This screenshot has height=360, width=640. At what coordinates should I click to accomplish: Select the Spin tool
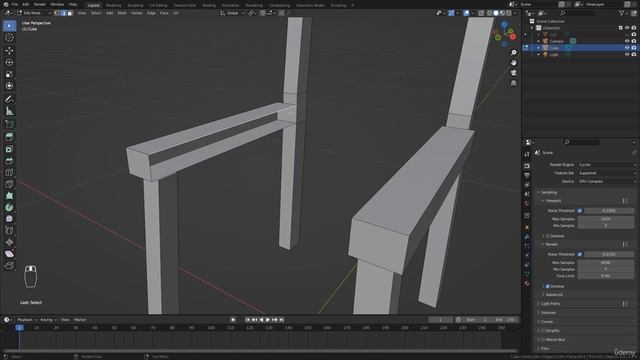9,207
